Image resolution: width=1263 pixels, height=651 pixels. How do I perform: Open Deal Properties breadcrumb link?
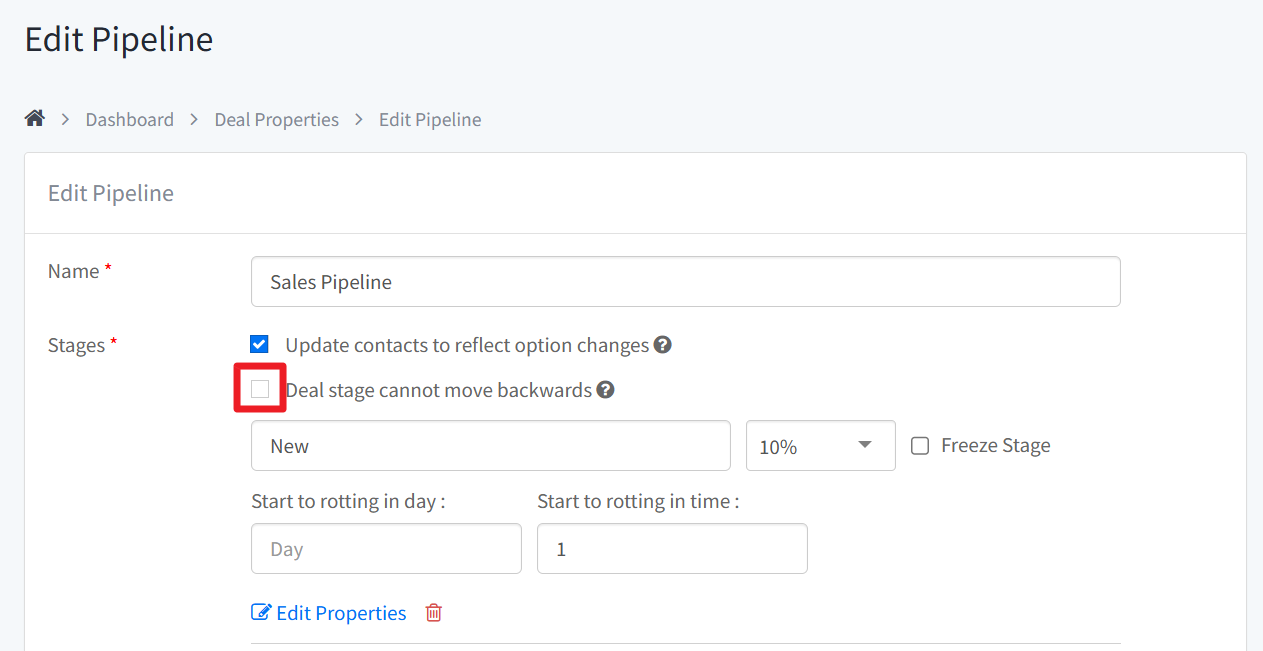pos(277,120)
